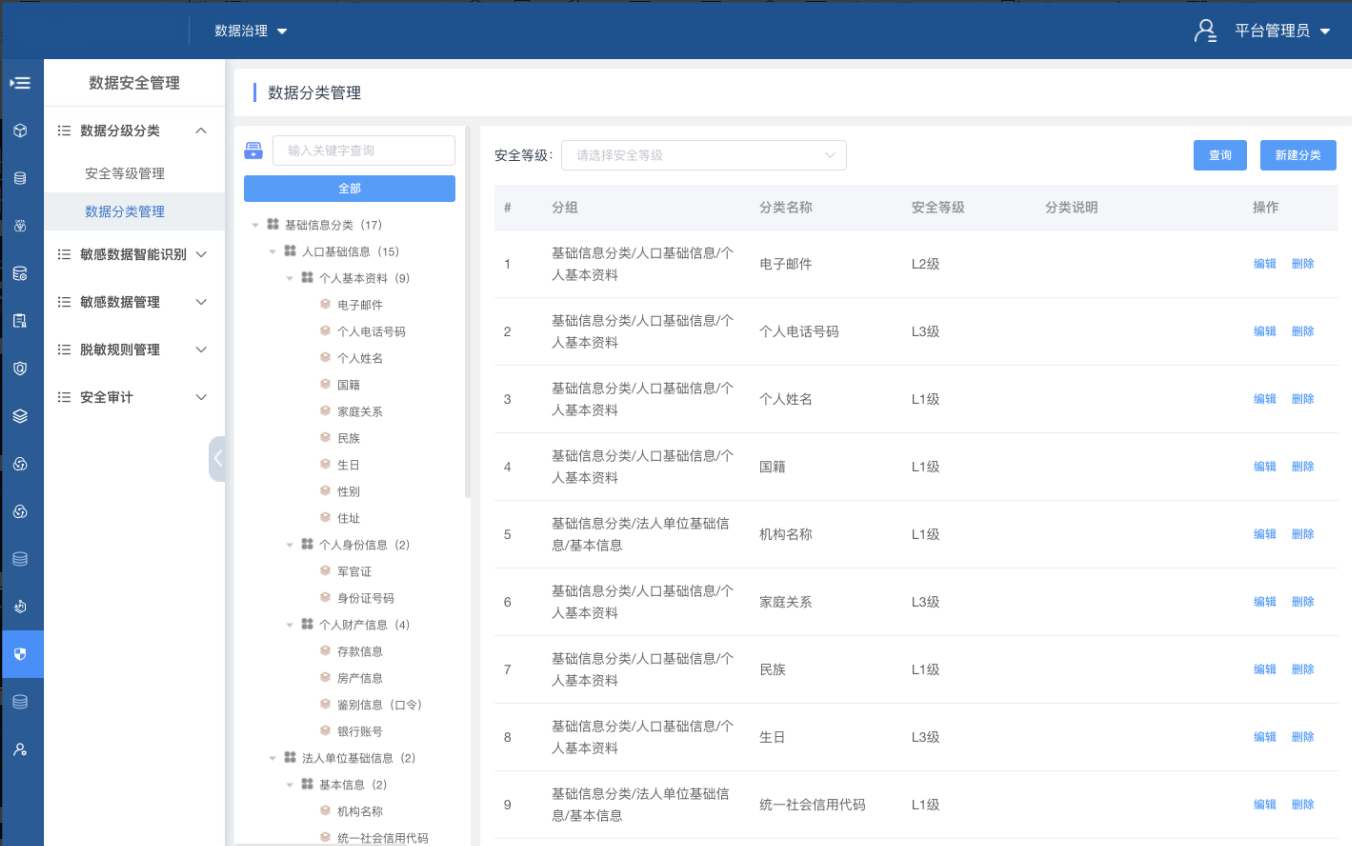Click the 分类名称 column header
The width and height of the screenshot is (1352, 846).
(786, 207)
